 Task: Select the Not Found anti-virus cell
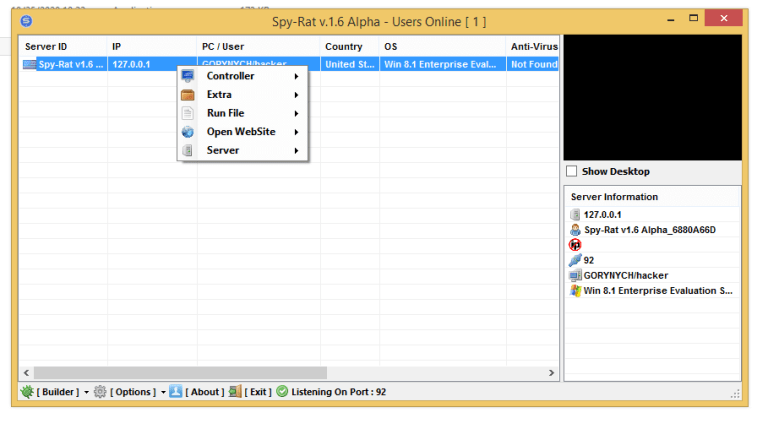coord(533,64)
